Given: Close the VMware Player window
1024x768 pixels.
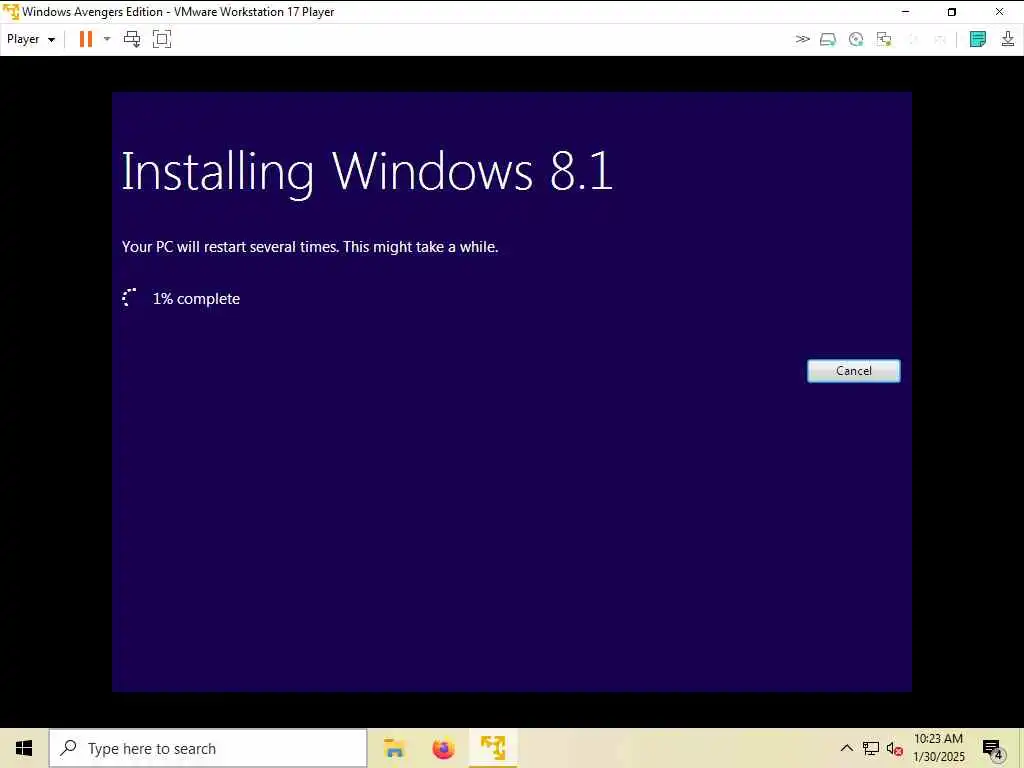Looking at the screenshot, I should click(999, 12).
